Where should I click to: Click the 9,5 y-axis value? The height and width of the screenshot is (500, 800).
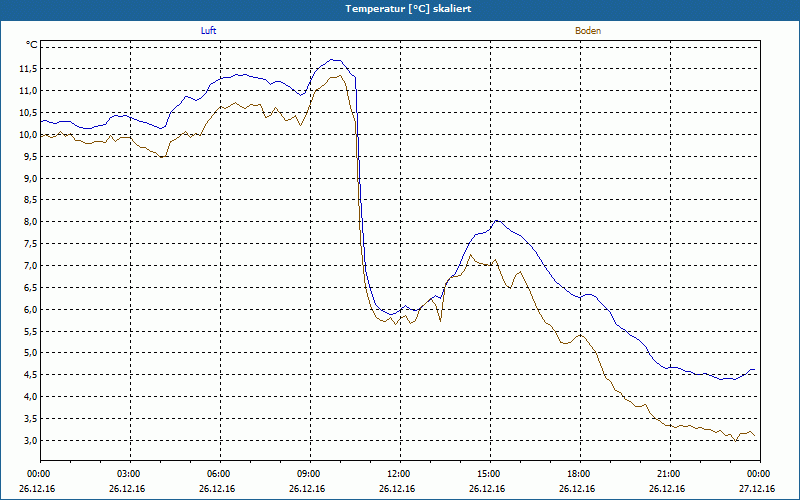pos(30,157)
